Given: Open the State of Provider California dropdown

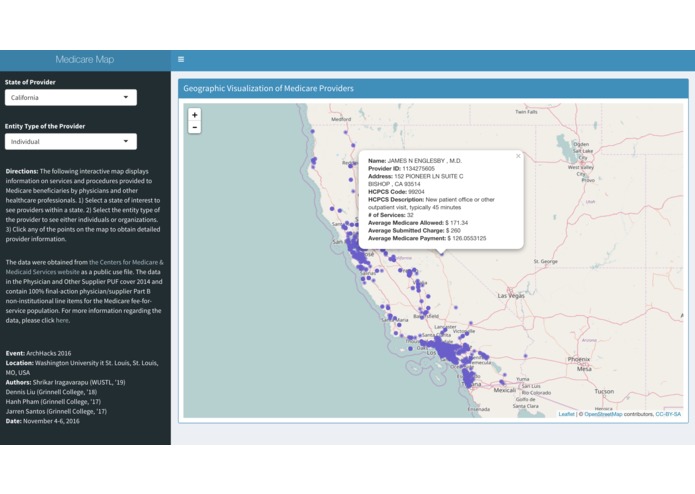Looking at the screenshot, I should coord(71,97).
